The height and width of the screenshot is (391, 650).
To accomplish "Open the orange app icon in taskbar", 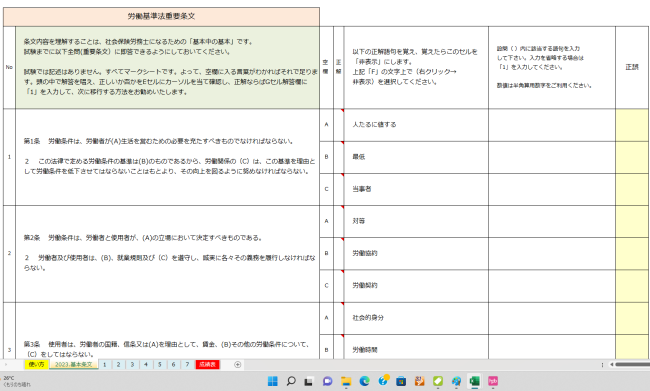I will click(x=420, y=381).
